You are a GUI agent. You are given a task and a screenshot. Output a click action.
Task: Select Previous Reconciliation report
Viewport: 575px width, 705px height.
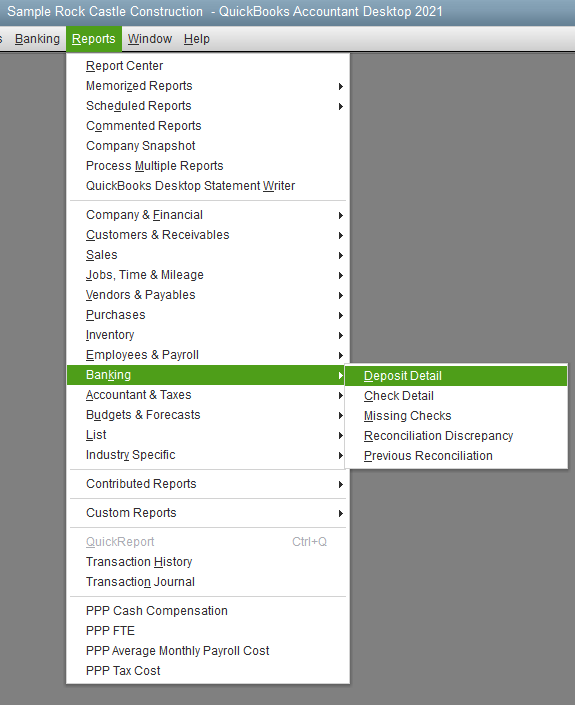click(456, 456)
